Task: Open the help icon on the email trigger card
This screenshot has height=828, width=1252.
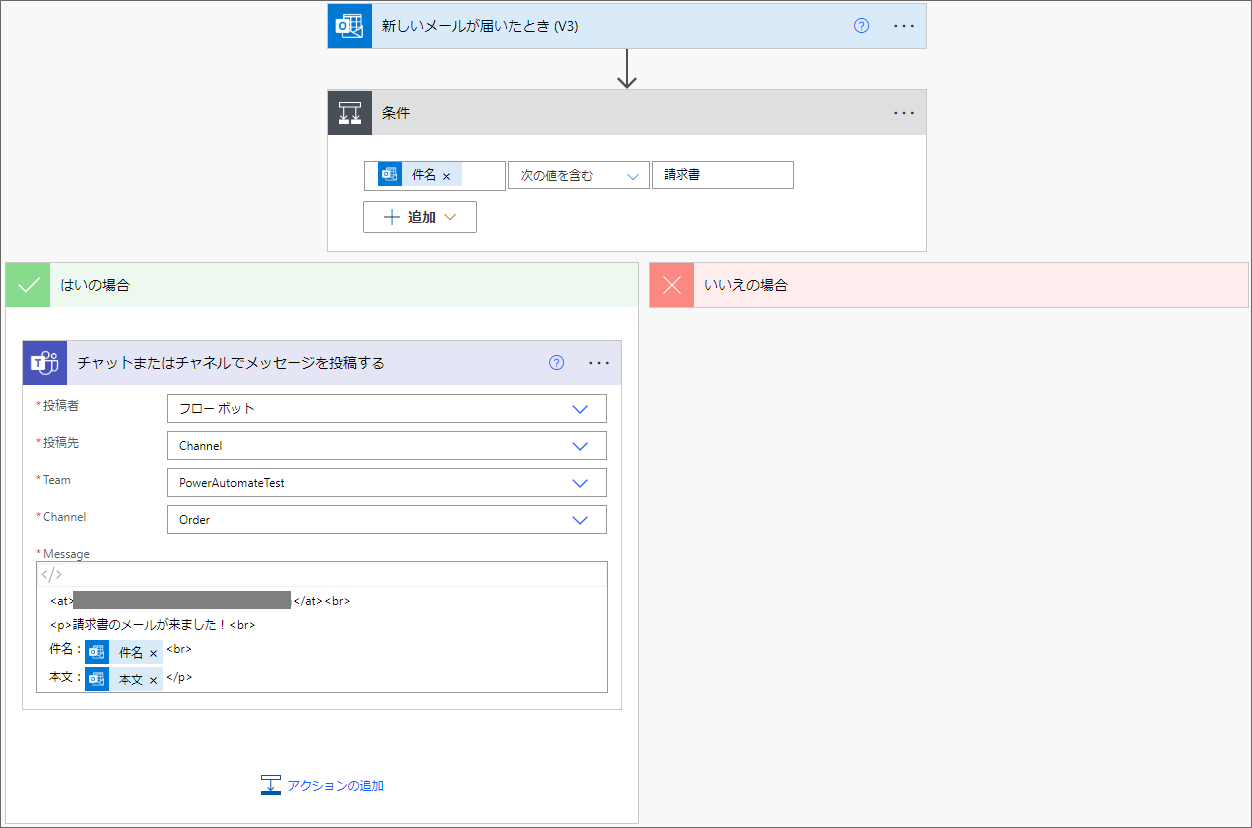Action: click(x=861, y=26)
